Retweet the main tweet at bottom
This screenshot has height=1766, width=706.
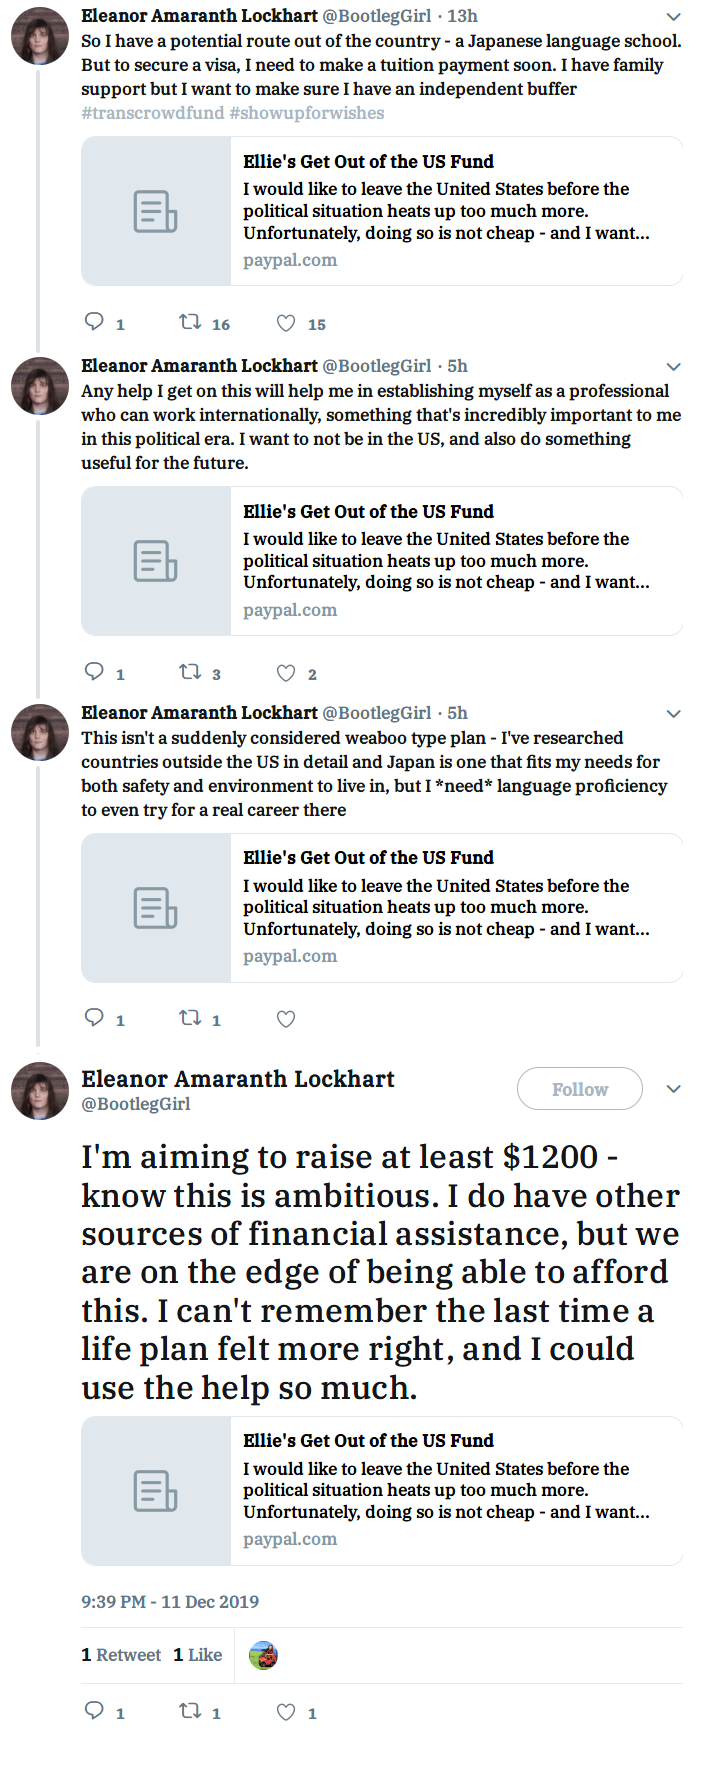pyautogui.click(x=190, y=1711)
